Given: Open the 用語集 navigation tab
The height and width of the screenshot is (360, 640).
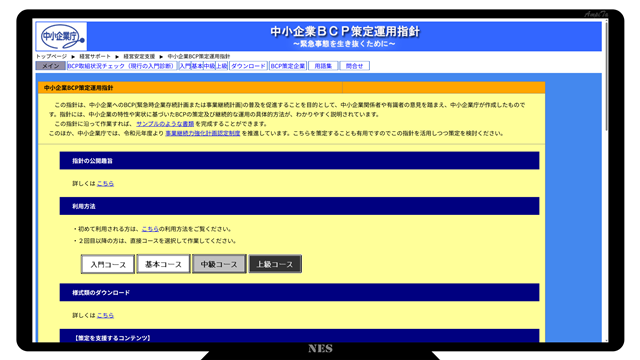Looking at the screenshot, I should 323,66.
